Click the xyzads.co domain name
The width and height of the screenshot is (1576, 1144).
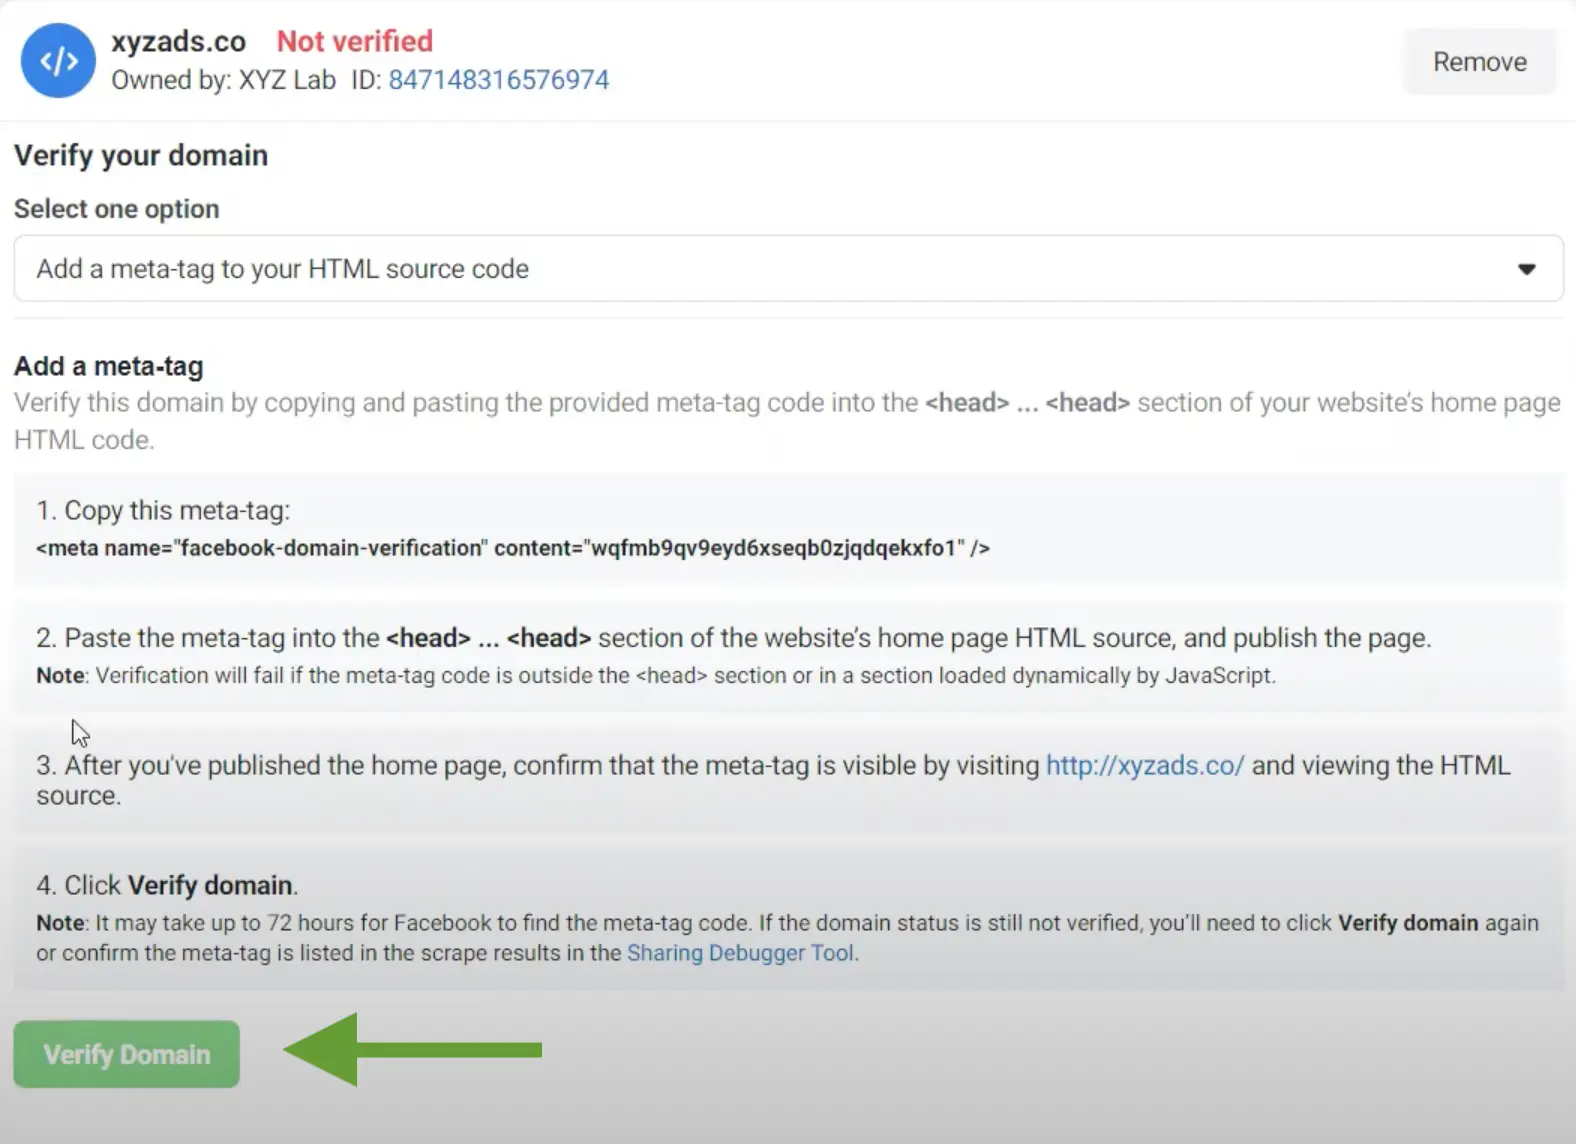coord(178,41)
